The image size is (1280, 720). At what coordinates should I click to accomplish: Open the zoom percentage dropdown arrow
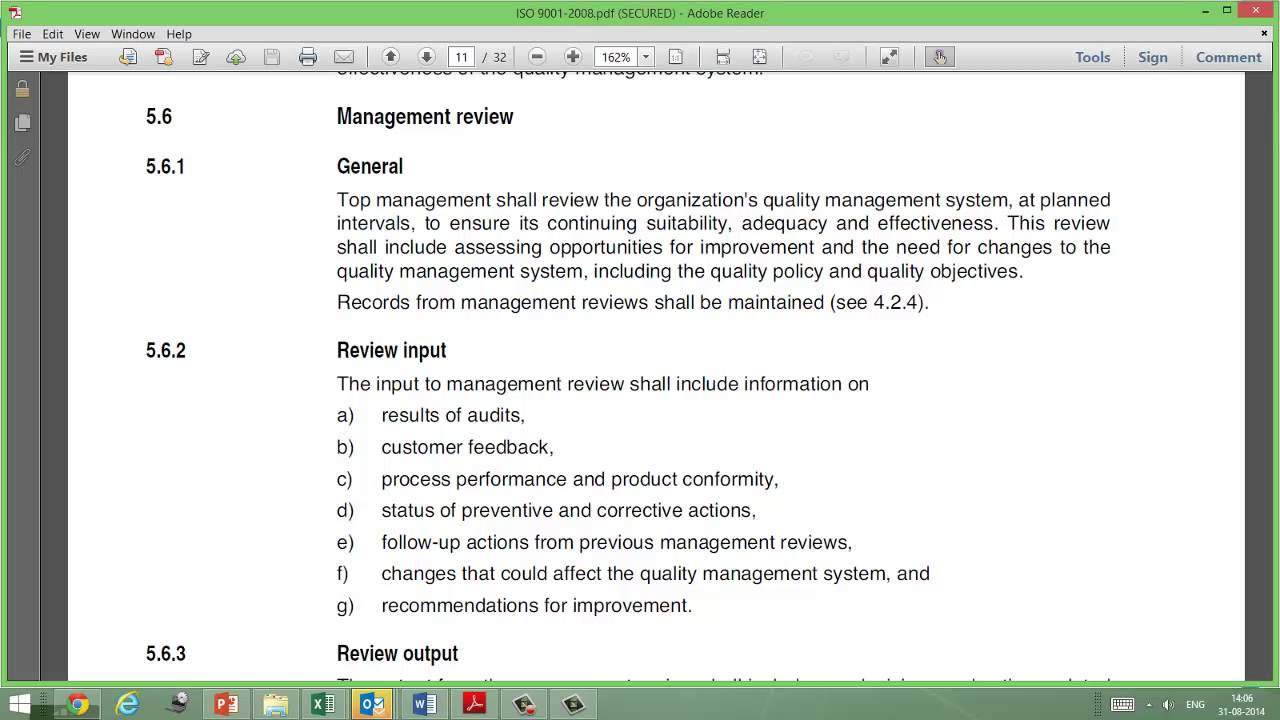pyautogui.click(x=646, y=57)
